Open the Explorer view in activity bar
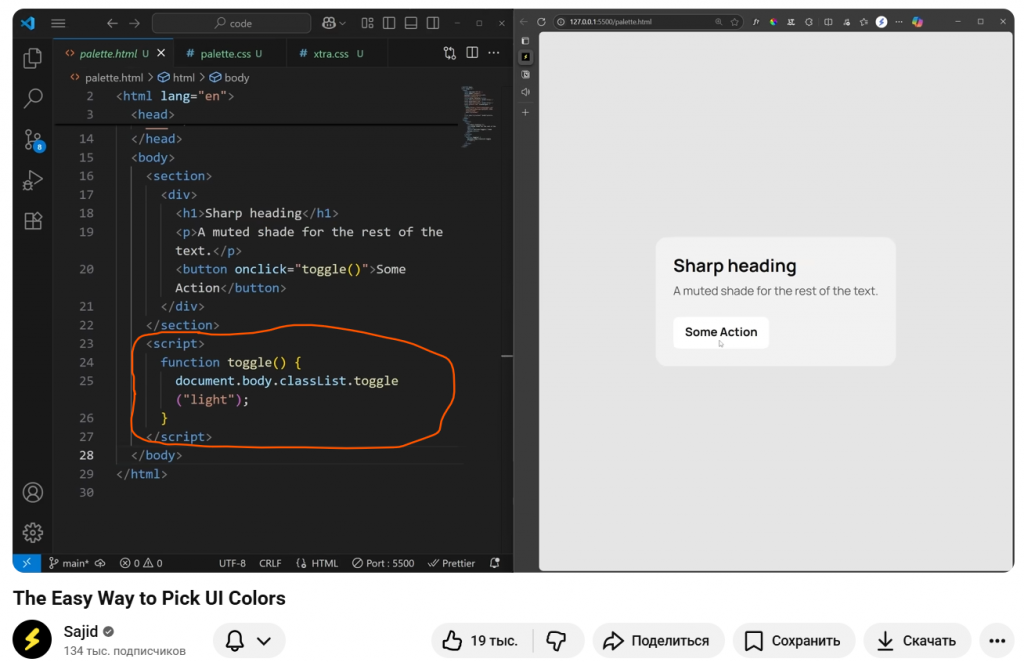The width and height of the screenshot is (1024, 662). pos(33,58)
